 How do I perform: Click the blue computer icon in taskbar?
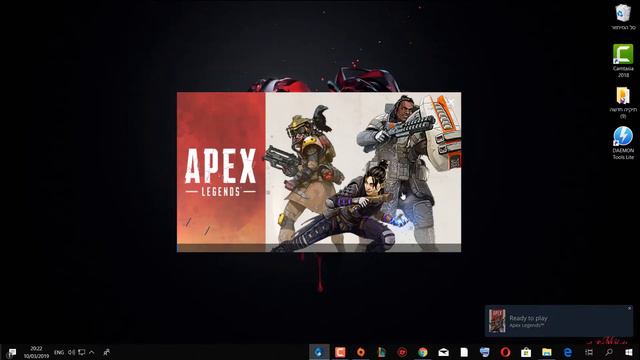[x=484, y=352]
